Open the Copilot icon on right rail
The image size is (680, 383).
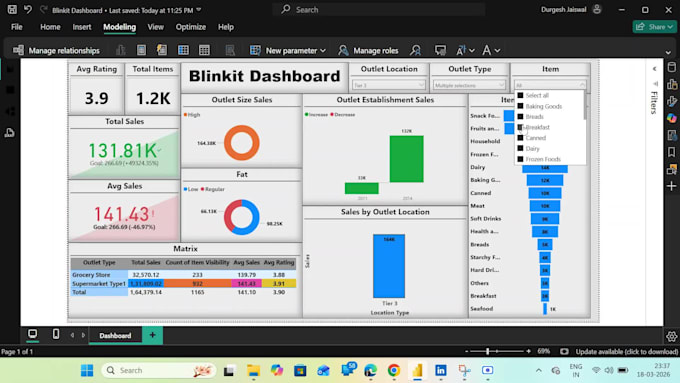[672, 118]
